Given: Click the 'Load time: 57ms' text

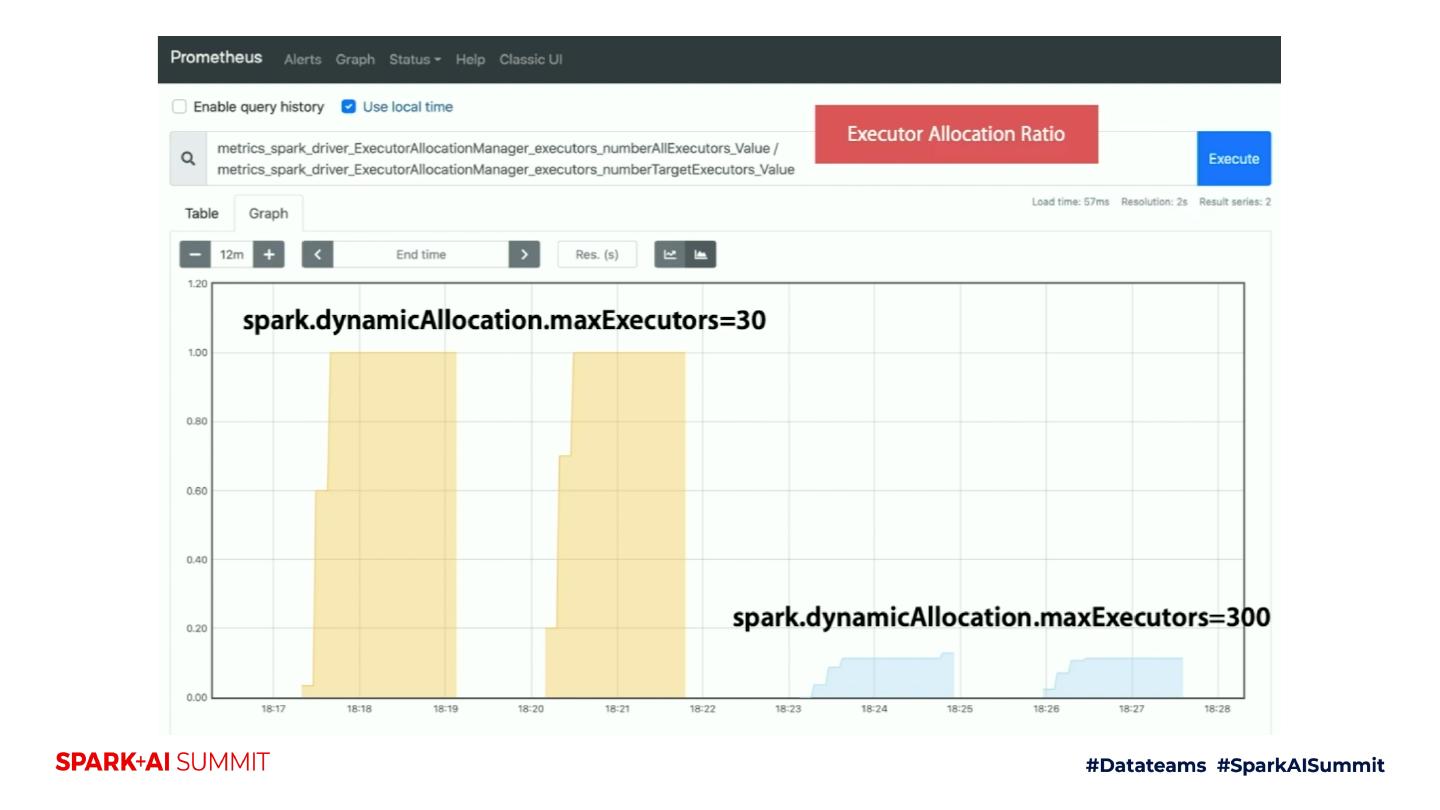Looking at the screenshot, I should coord(1070,202).
